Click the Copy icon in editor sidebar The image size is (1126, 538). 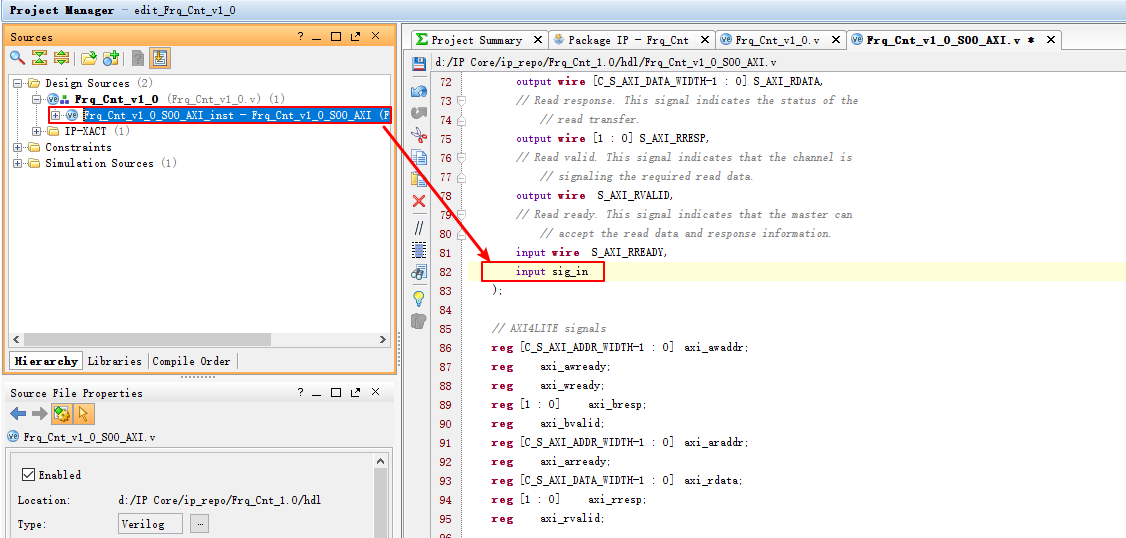(419, 157)
